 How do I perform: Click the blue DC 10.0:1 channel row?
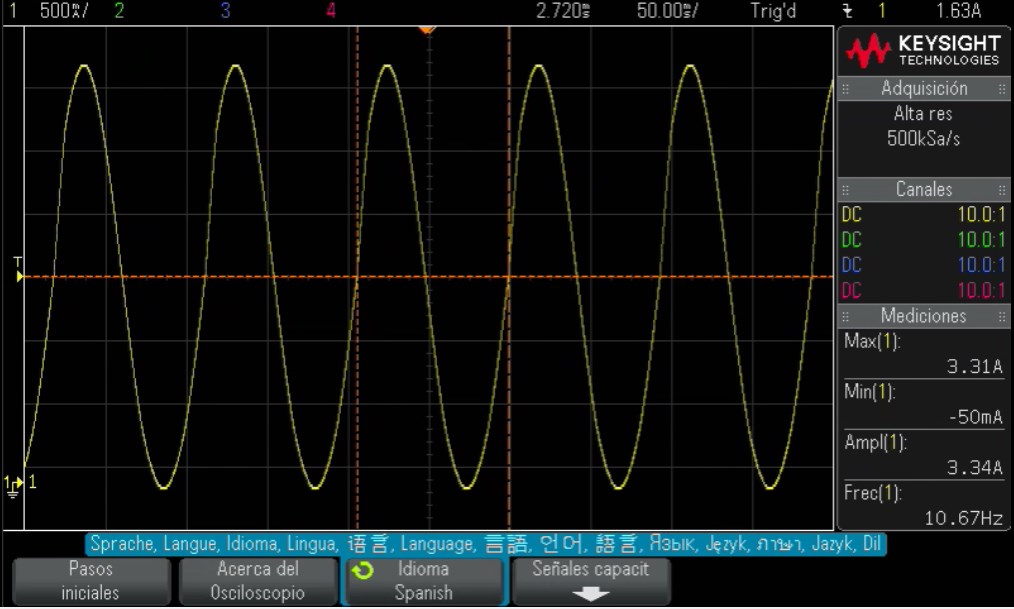pyautogui.click(x=923, y=265)
